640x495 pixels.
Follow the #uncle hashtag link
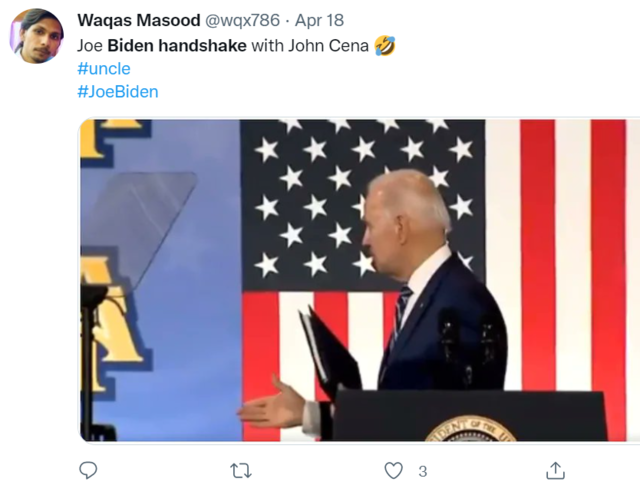104,69
